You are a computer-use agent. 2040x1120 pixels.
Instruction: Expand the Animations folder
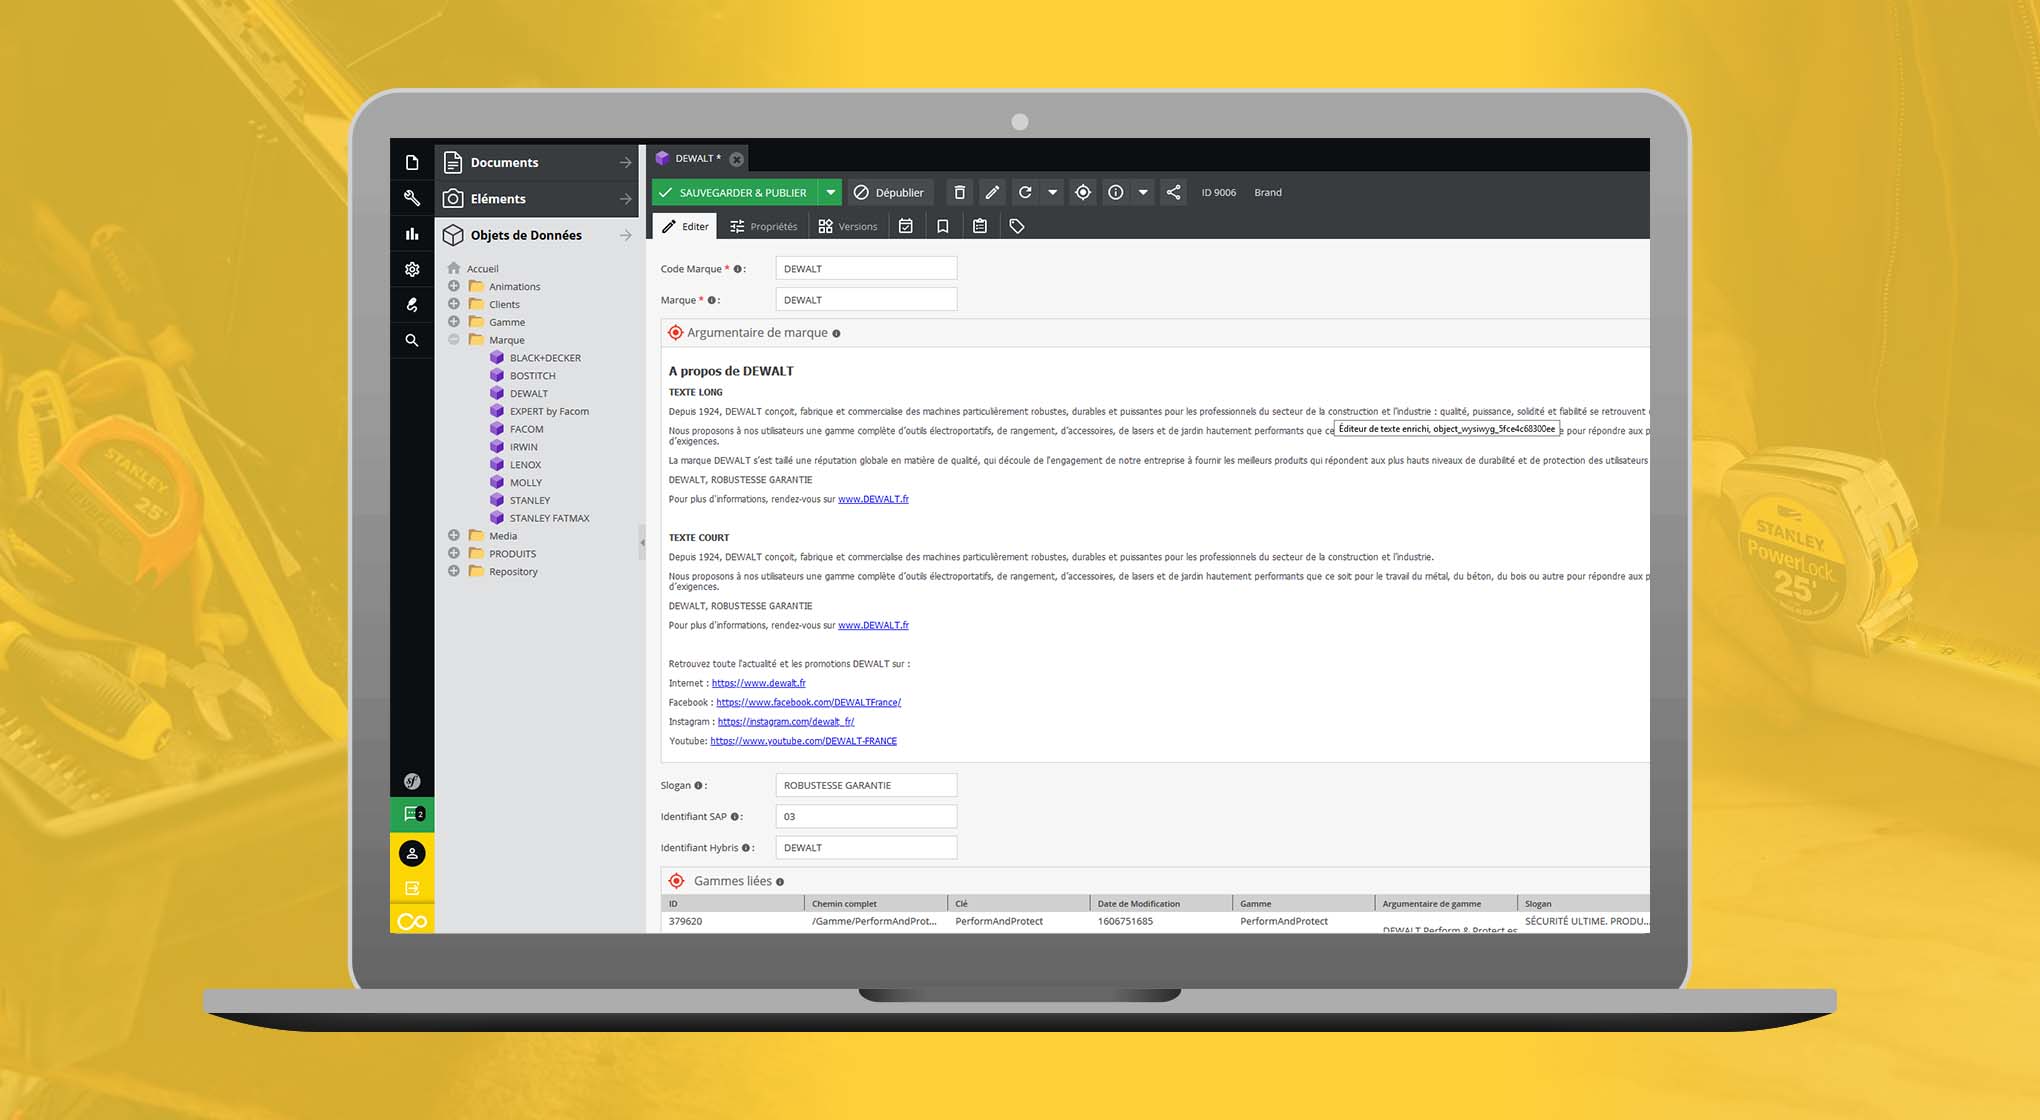click(454, 286)
